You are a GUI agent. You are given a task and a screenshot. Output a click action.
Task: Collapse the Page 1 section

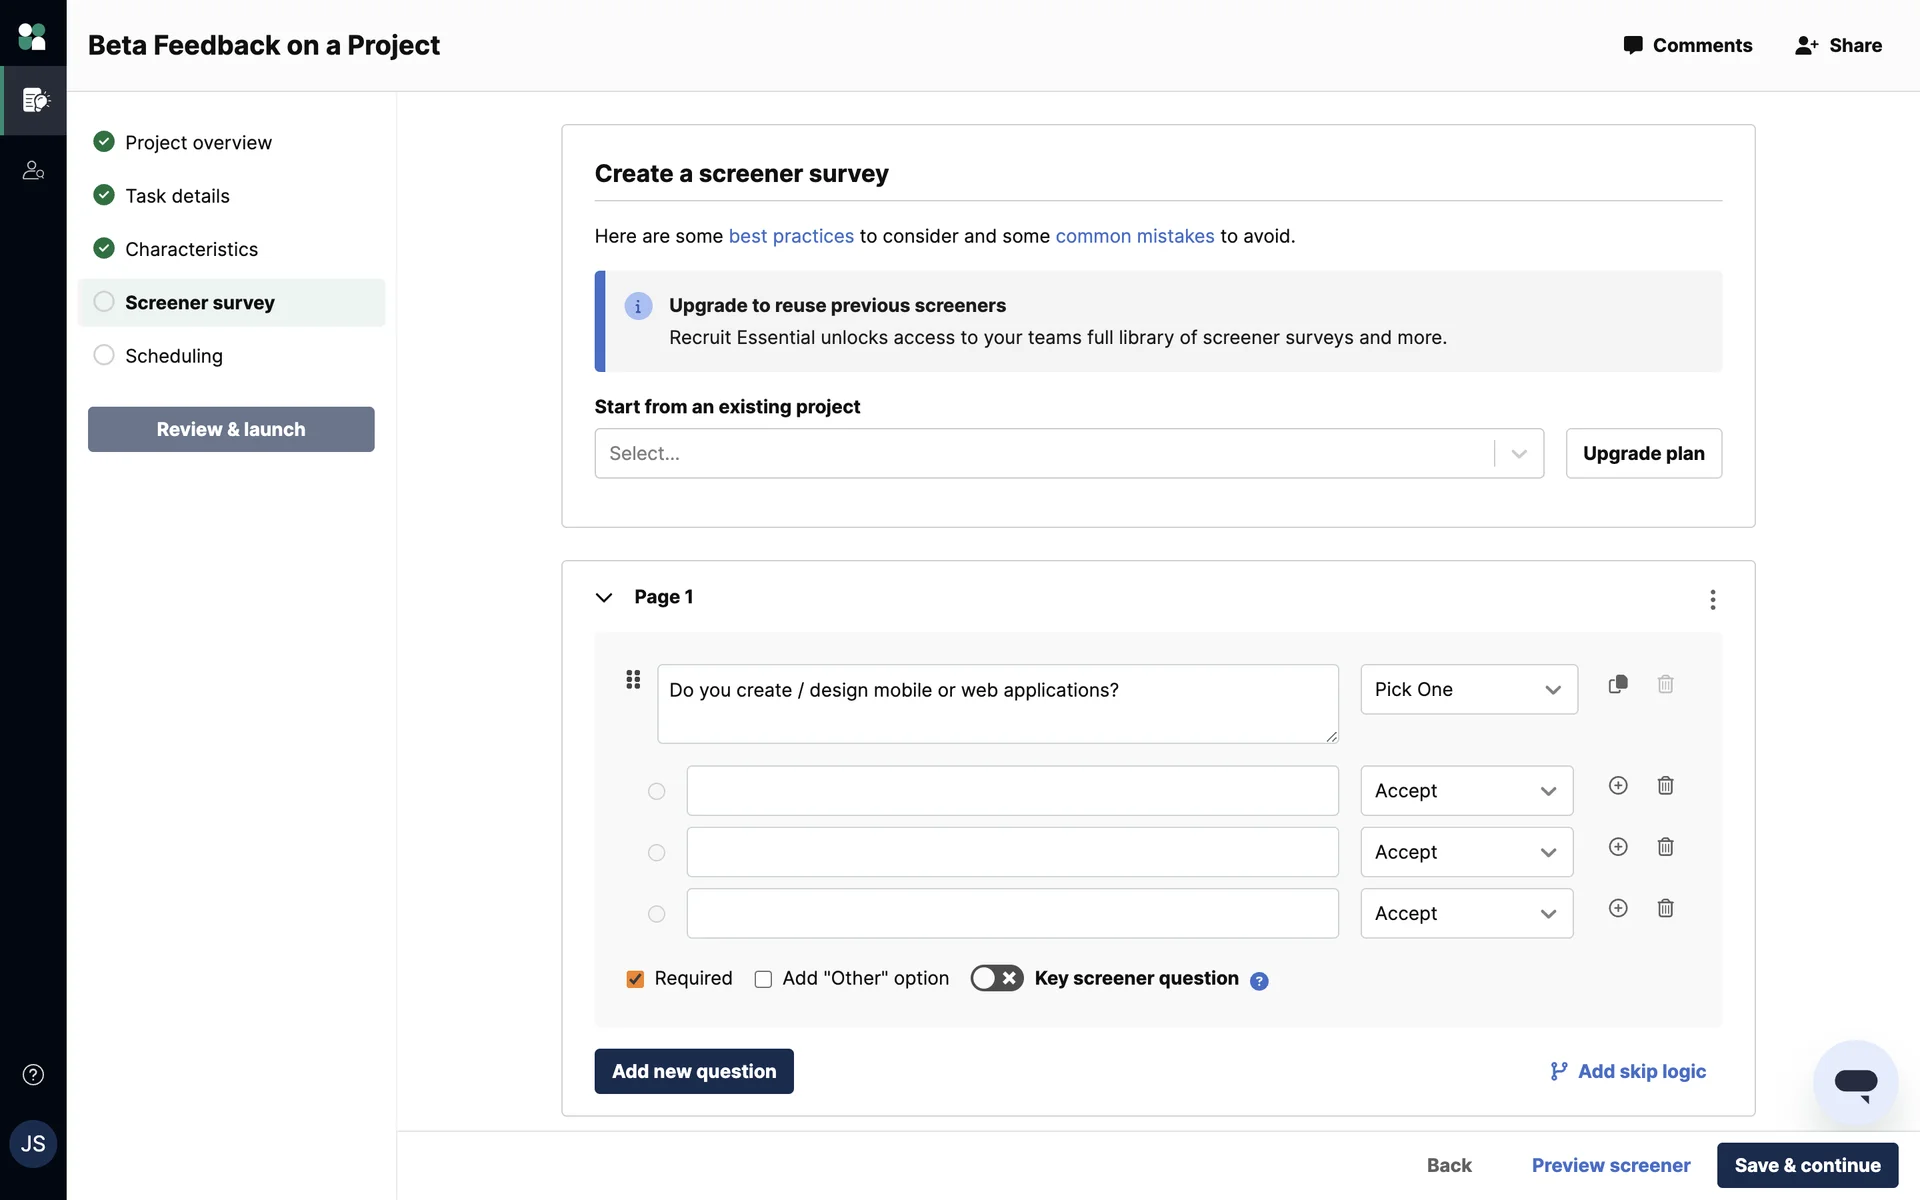point(604,597)
